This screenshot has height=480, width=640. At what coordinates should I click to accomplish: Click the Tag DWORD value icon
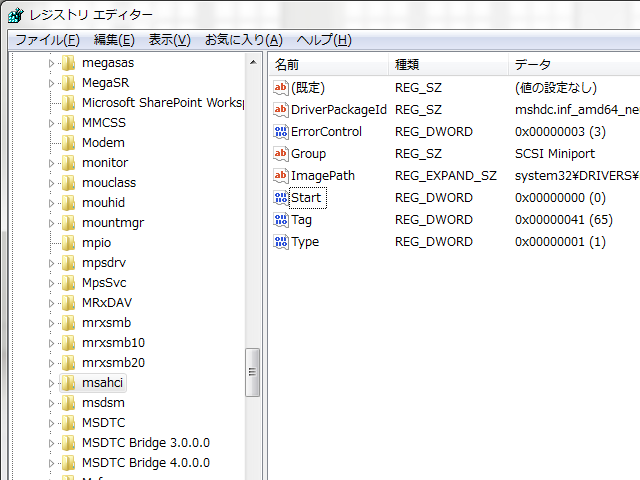pos(280,220)
